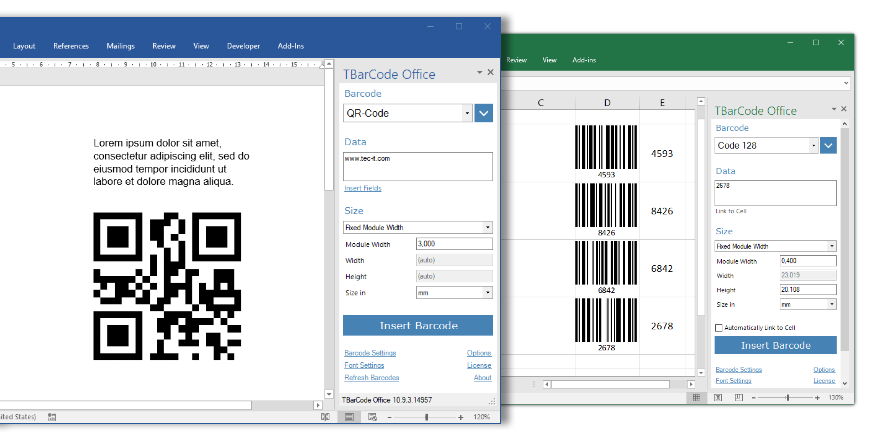Screen dimensions: 880x440
Task: Click the zoom out minus in Word
Action: pos(389,417)
